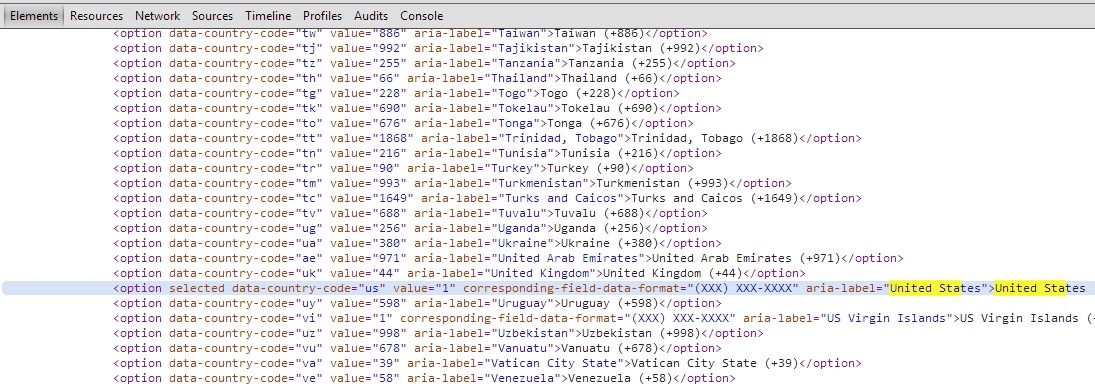The width and height of the screenshot is (1095, 391).
Task: Switch to the Elements tab
Action: [34, 15]
